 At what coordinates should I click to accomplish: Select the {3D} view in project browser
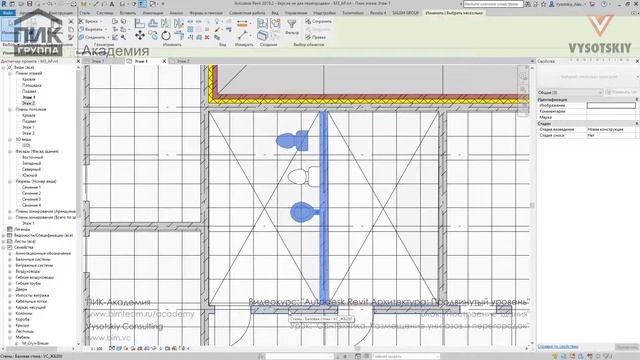[26, 145]
